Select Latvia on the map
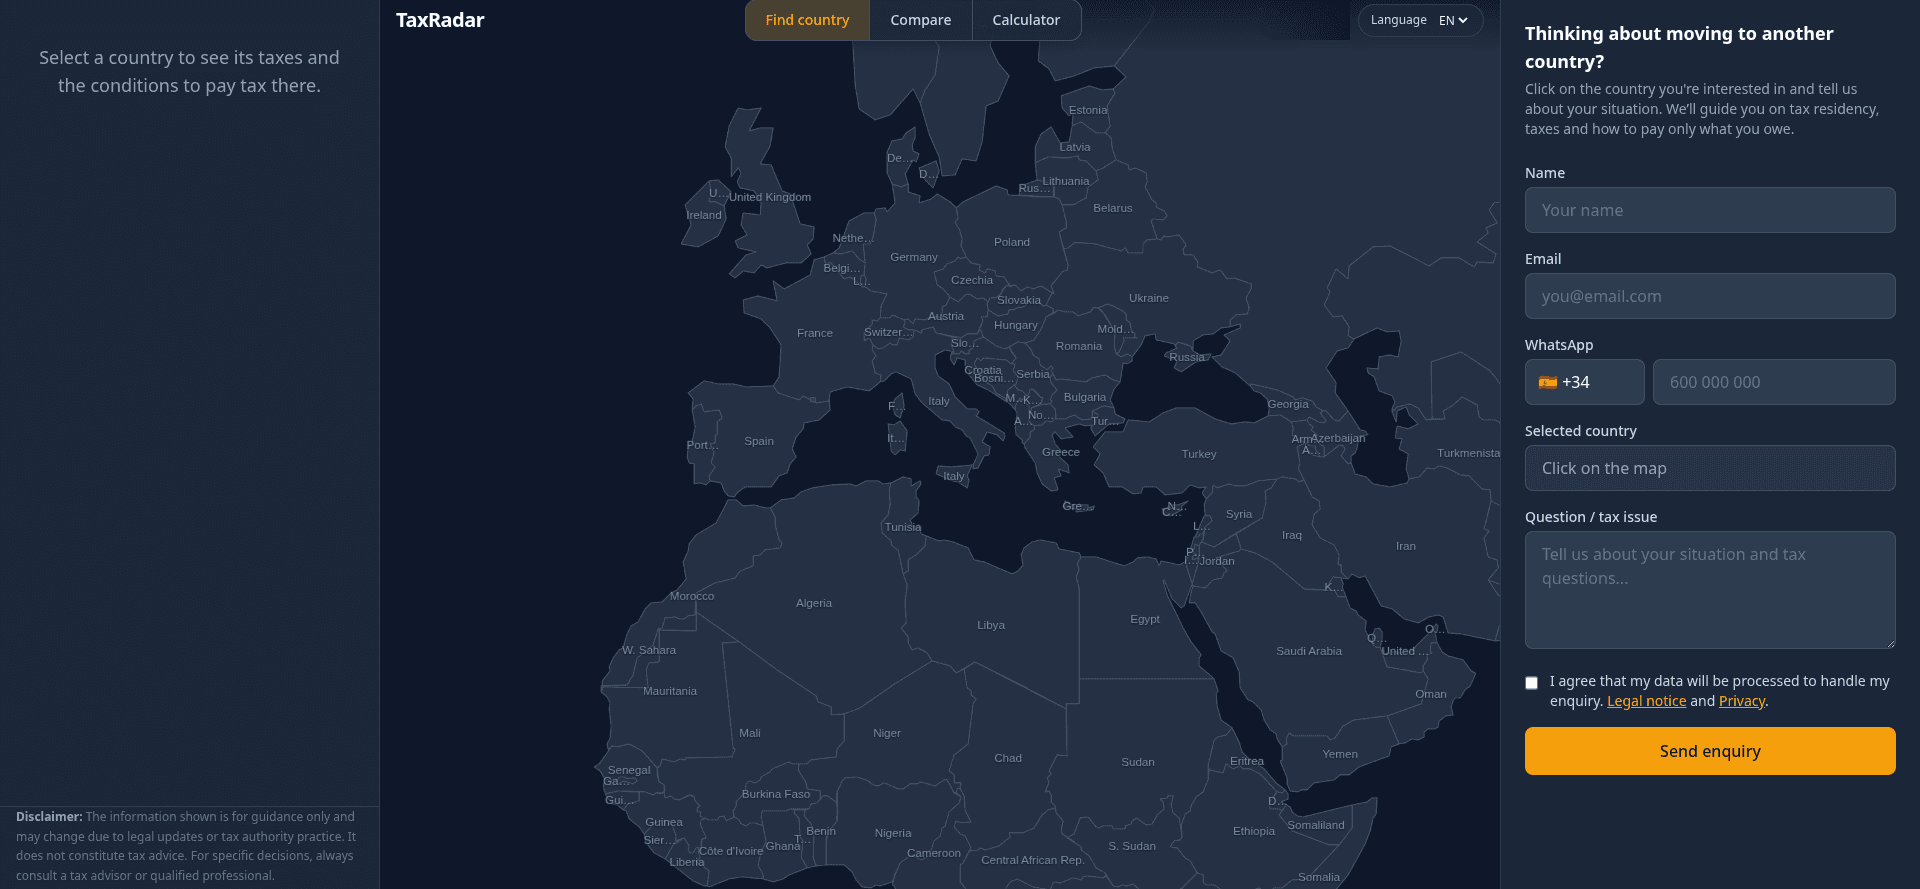Viewport: 1920px width, 889px height. point(1075,147)
